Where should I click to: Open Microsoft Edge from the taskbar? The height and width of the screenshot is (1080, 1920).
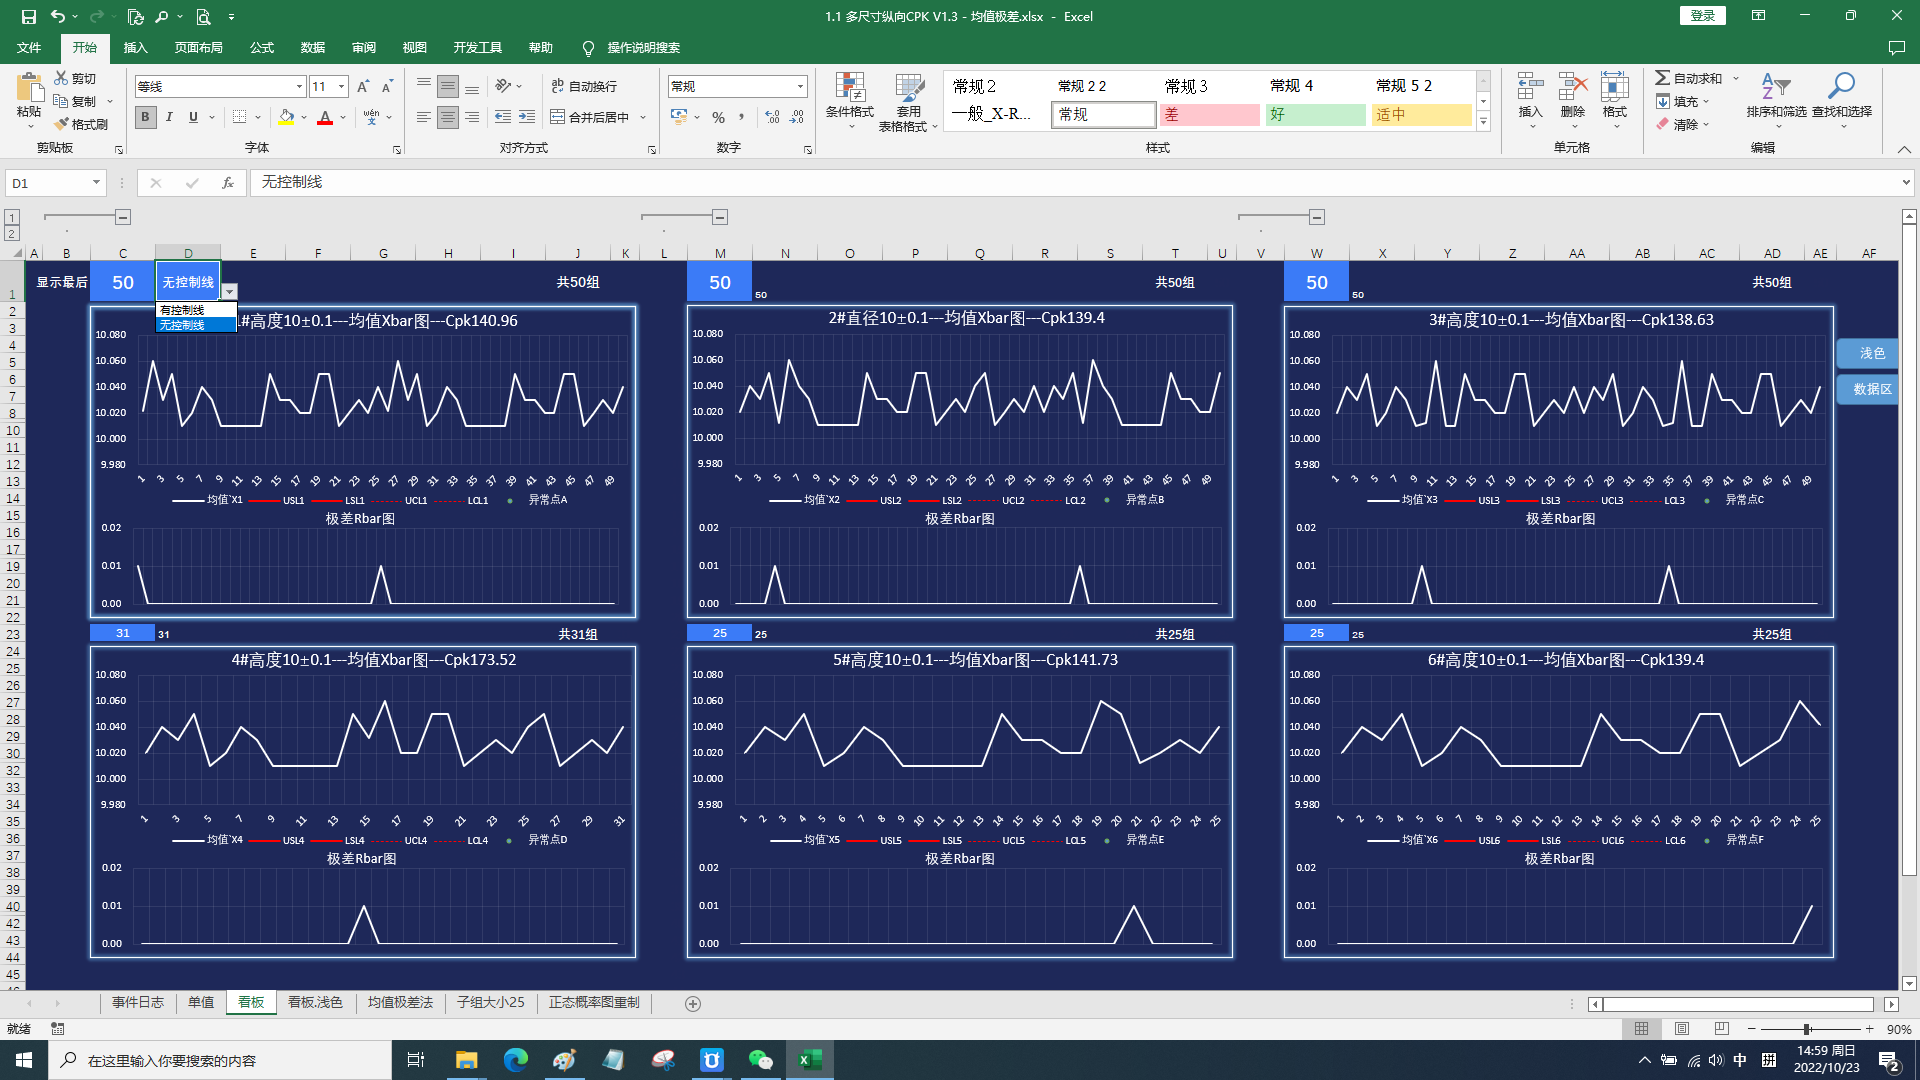coord(515,1060)
